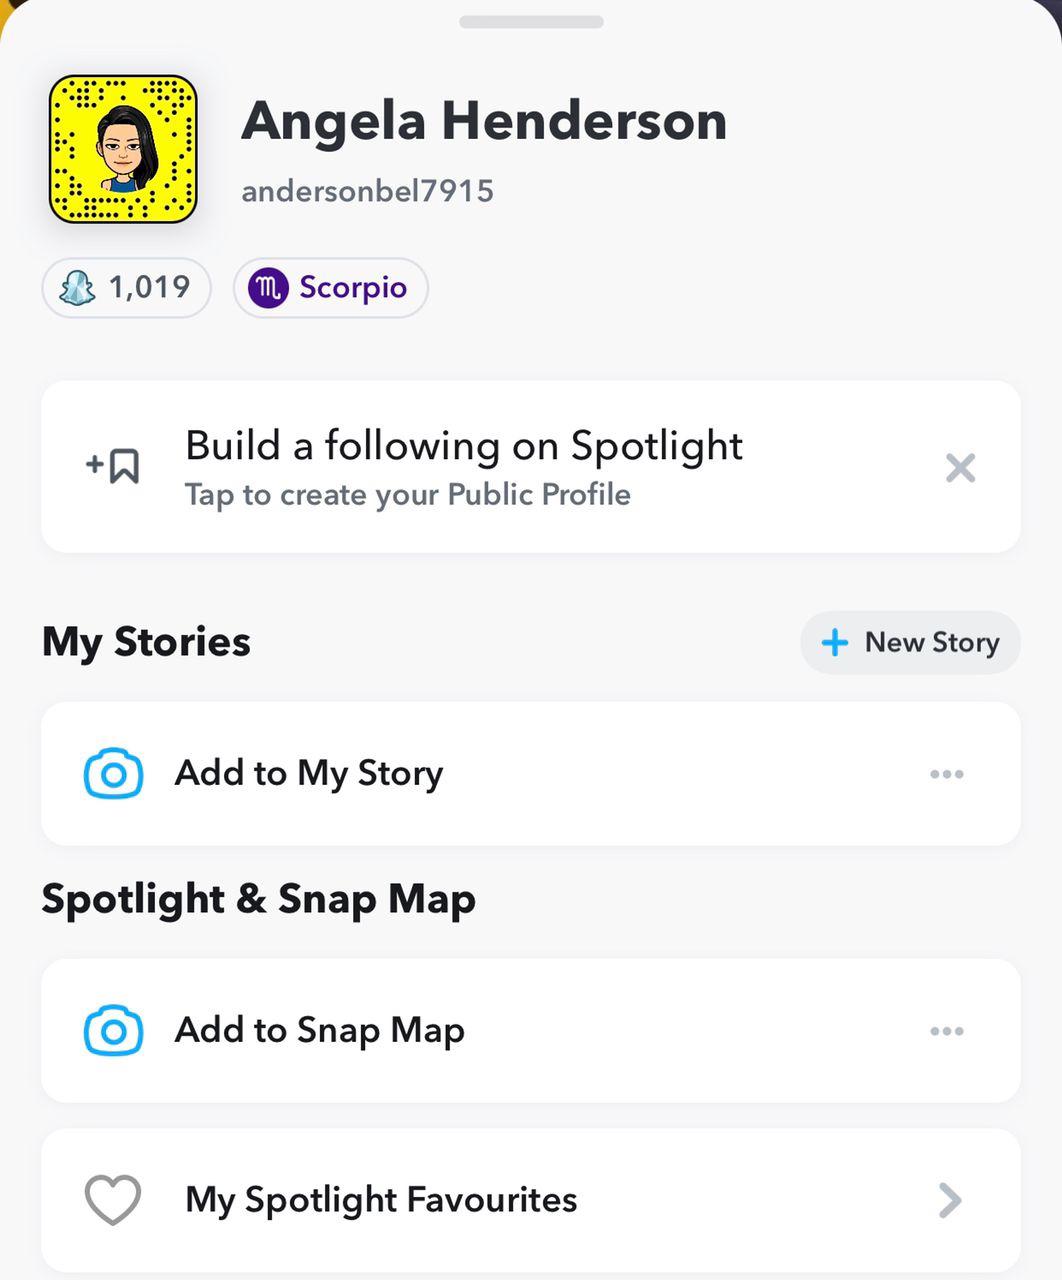Image resolution: width=1062 pixels, height=1280 pixels.
Task: Tap the Snap Map camera icon
Action: tap(113, 1030)
